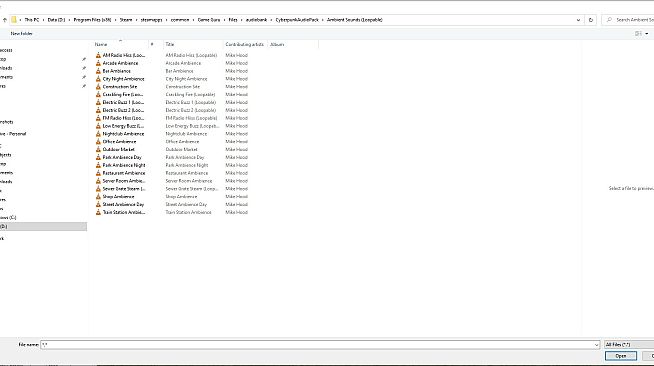Select the Crackling Fire file icon

tap(98, 95)
